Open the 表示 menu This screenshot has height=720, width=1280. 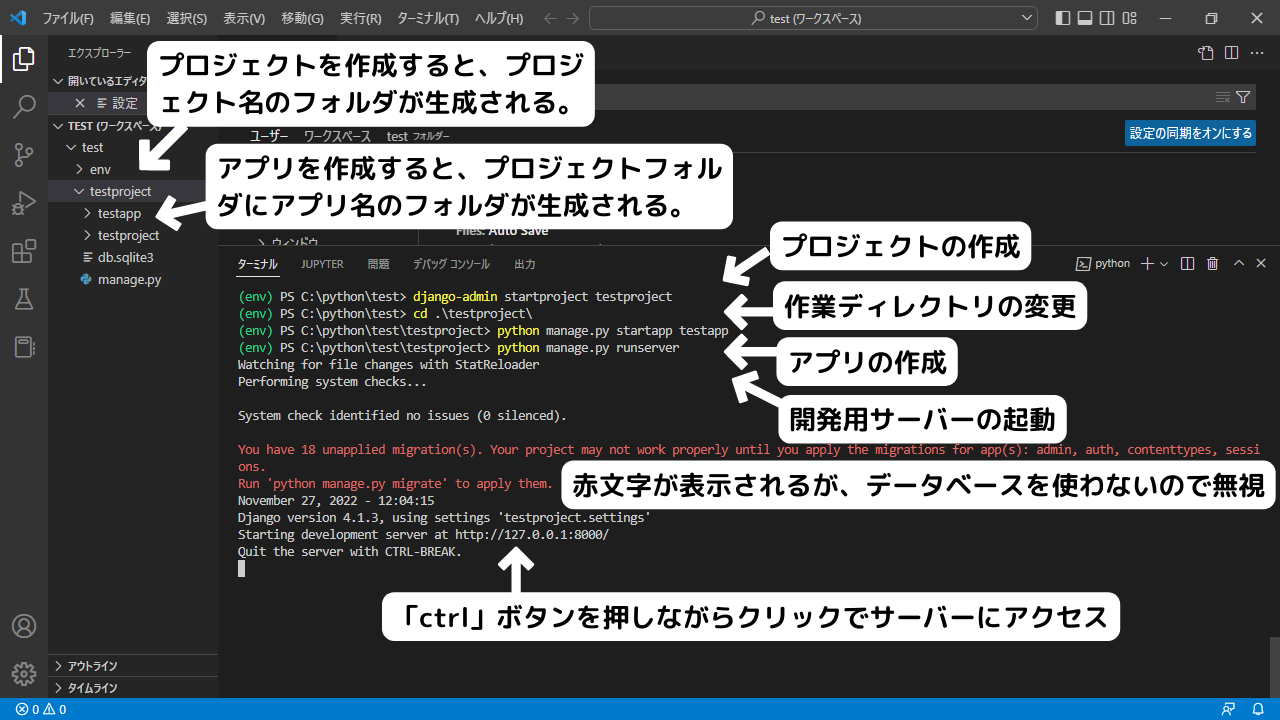[x=244, y=17]
